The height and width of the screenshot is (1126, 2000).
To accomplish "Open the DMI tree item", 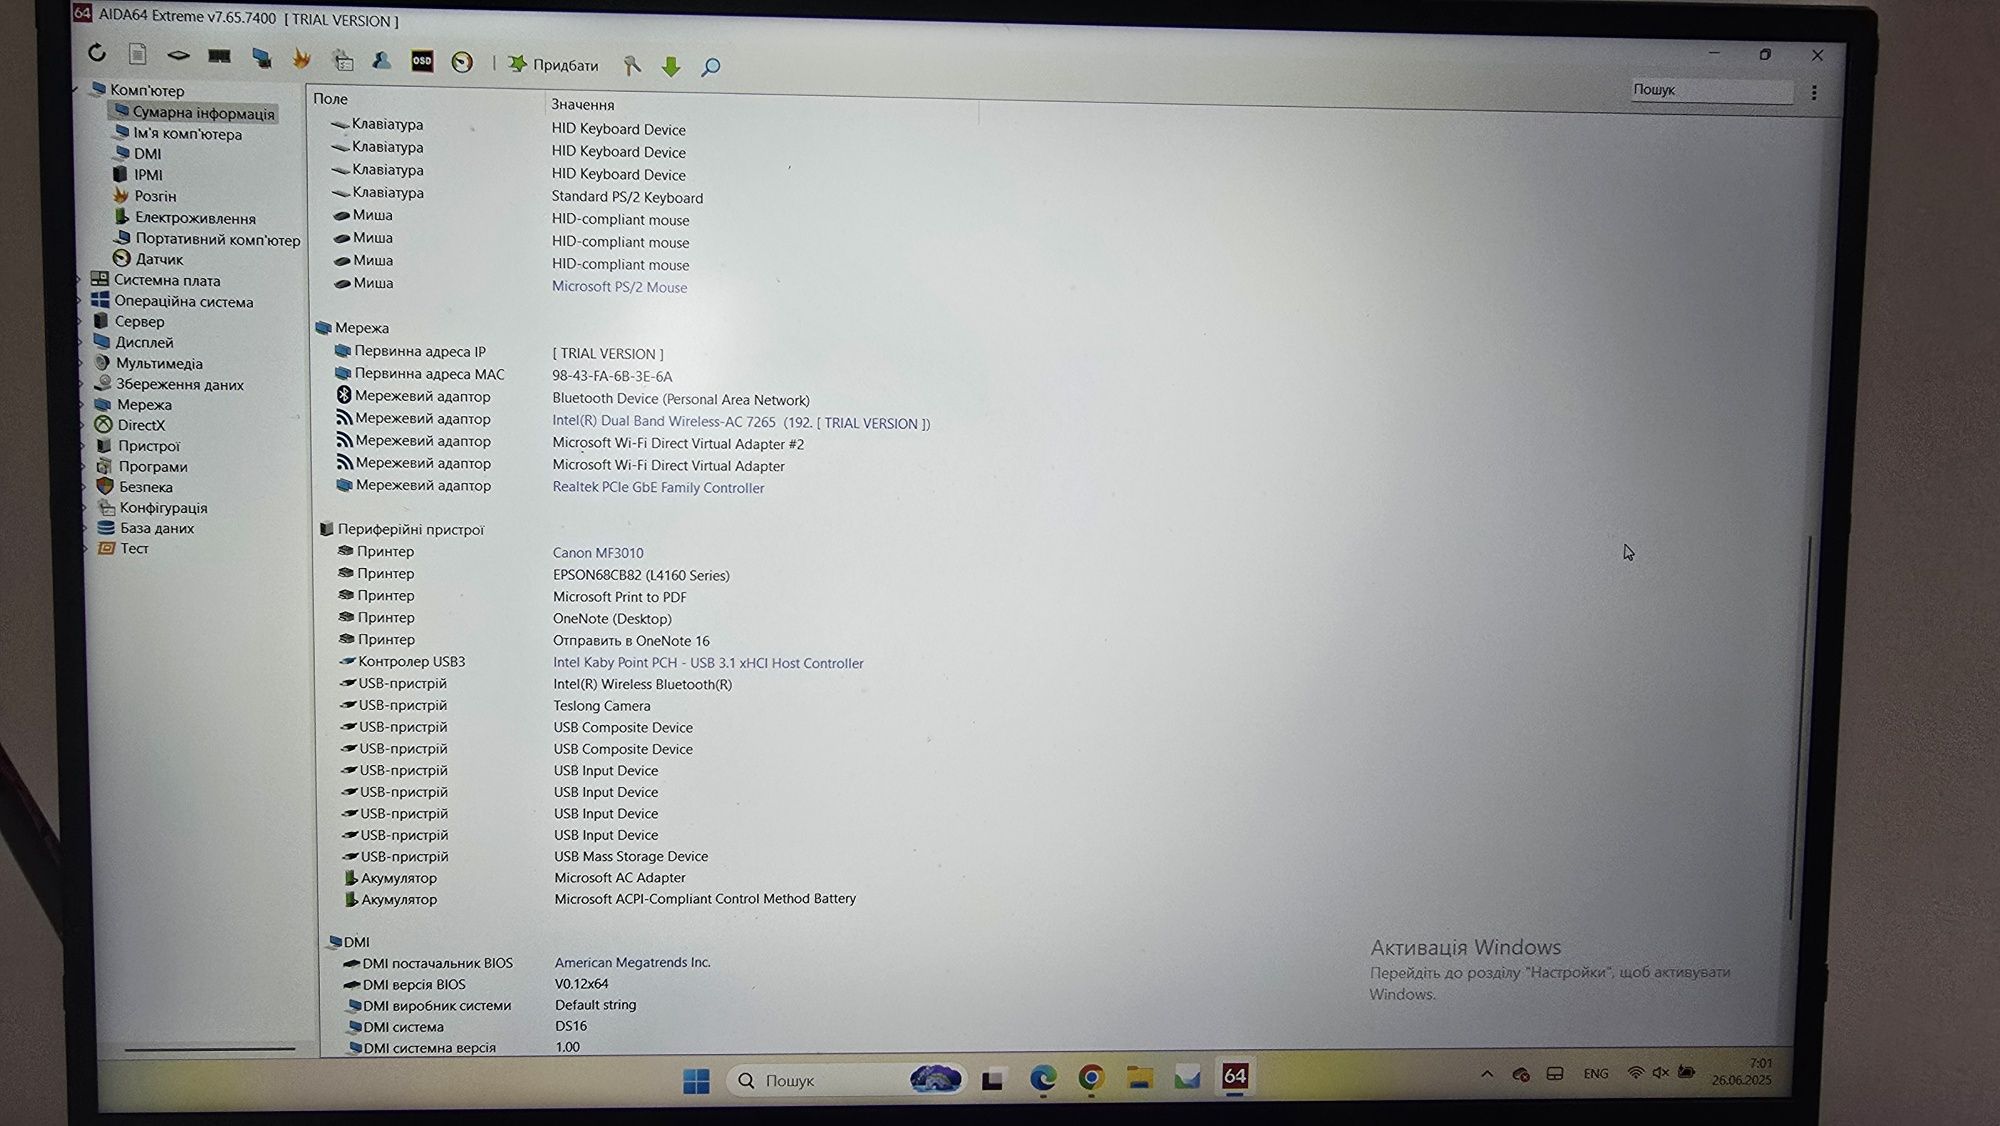I will click(147, 154).
